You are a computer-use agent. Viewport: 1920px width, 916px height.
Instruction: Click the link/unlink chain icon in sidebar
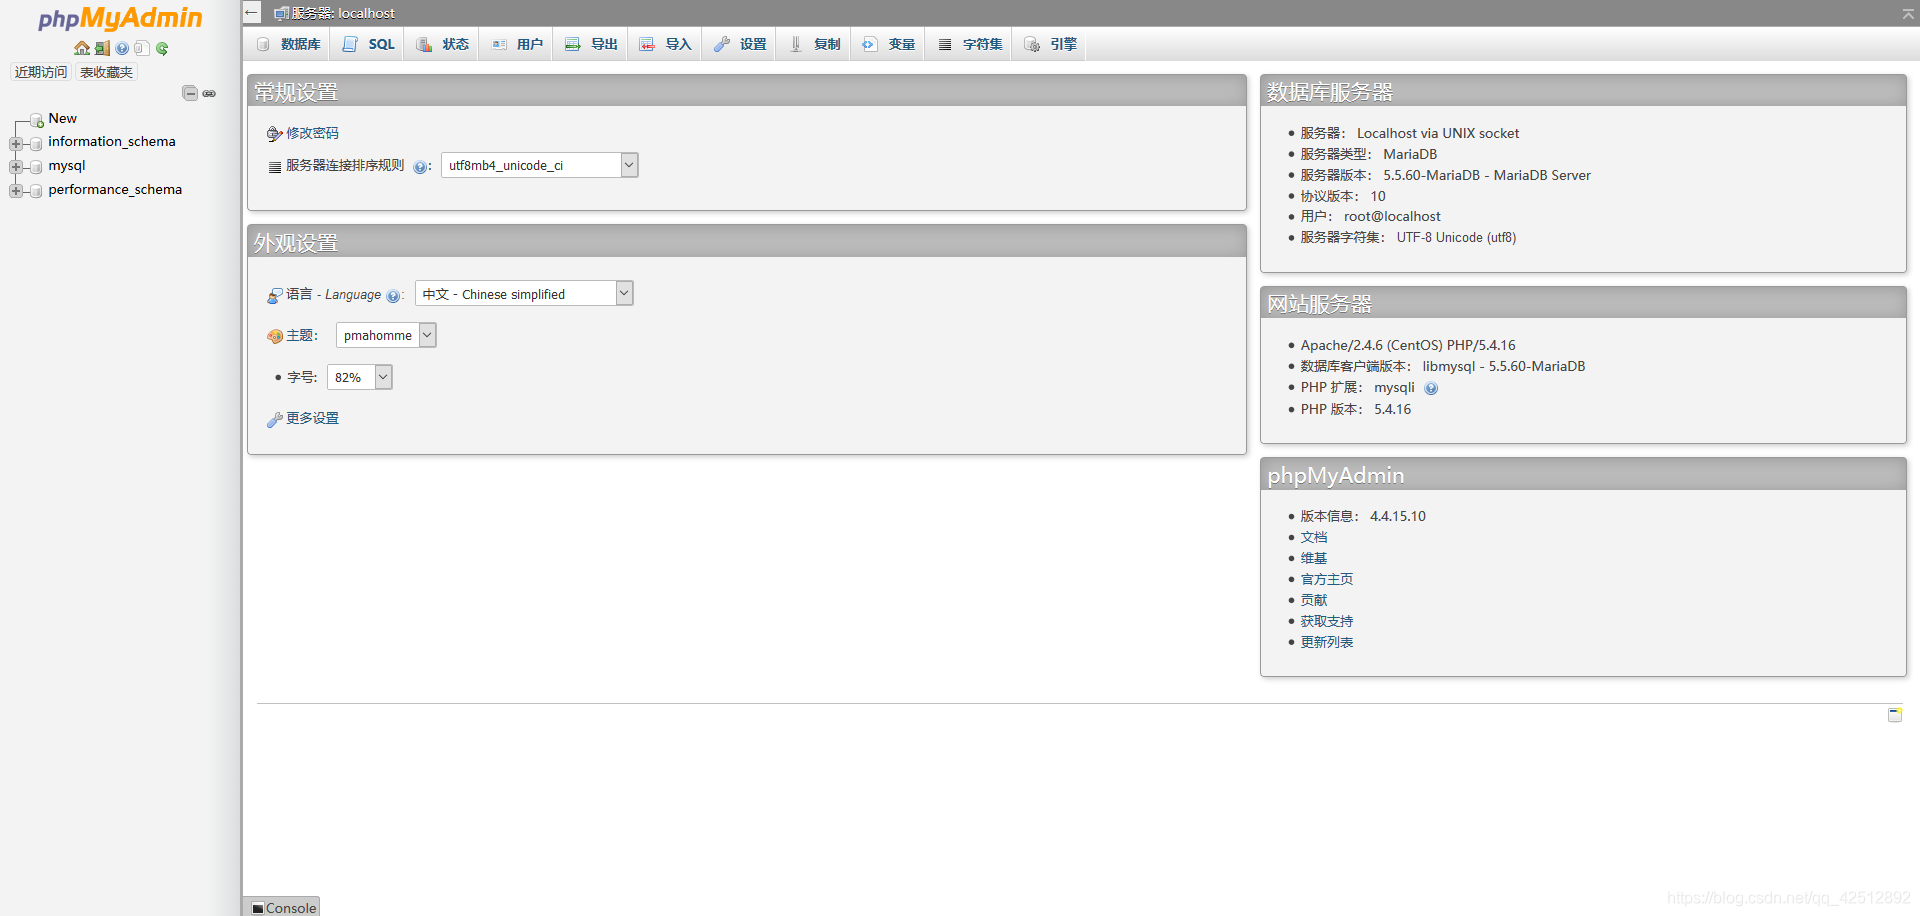tap(209, 93)
